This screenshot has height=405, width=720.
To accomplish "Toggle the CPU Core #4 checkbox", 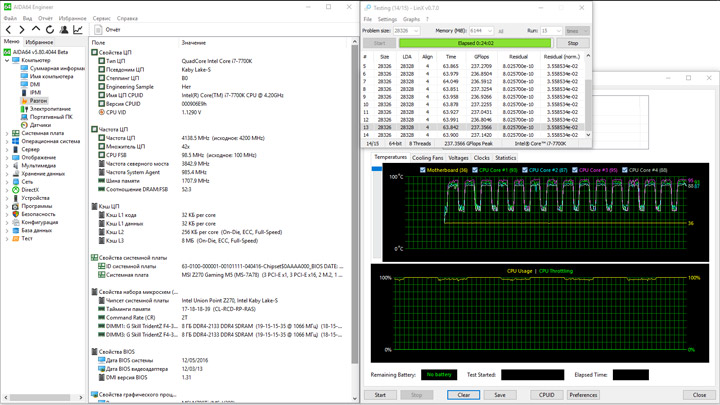I will click(627, 170).
